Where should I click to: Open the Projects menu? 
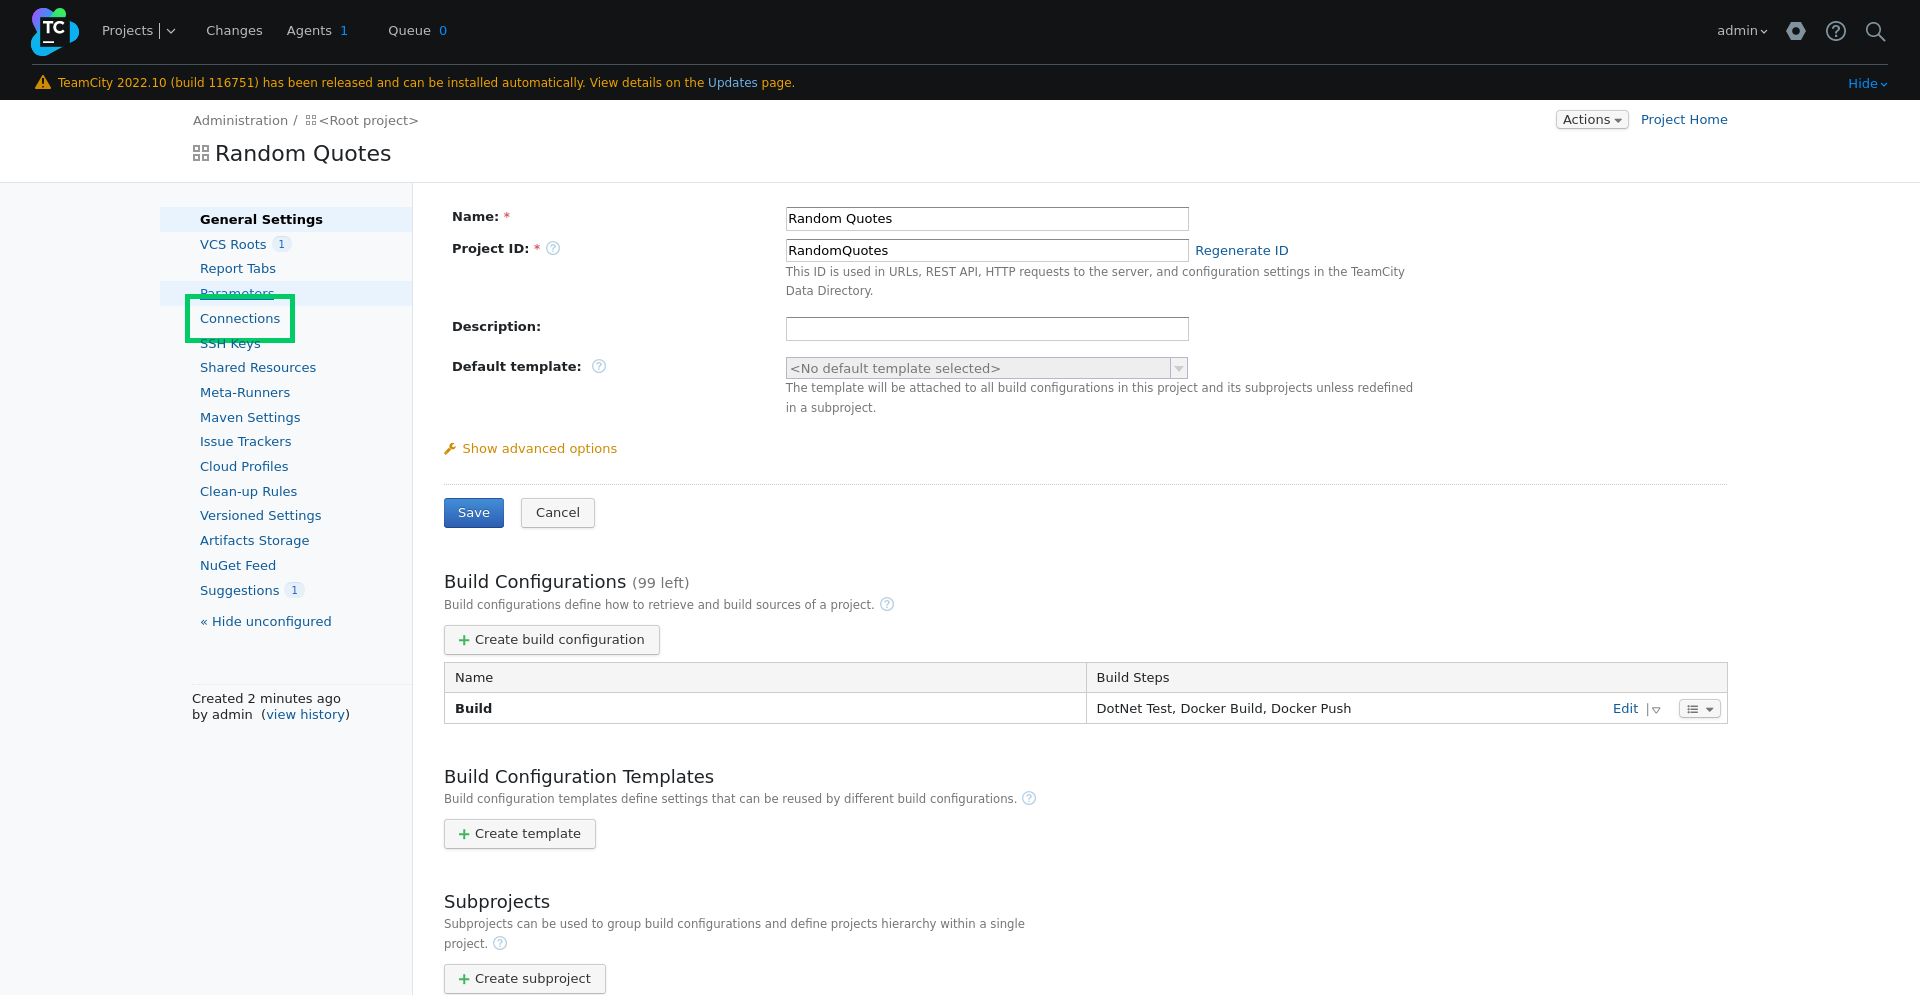pyautogui.click(x=127, y=31)
